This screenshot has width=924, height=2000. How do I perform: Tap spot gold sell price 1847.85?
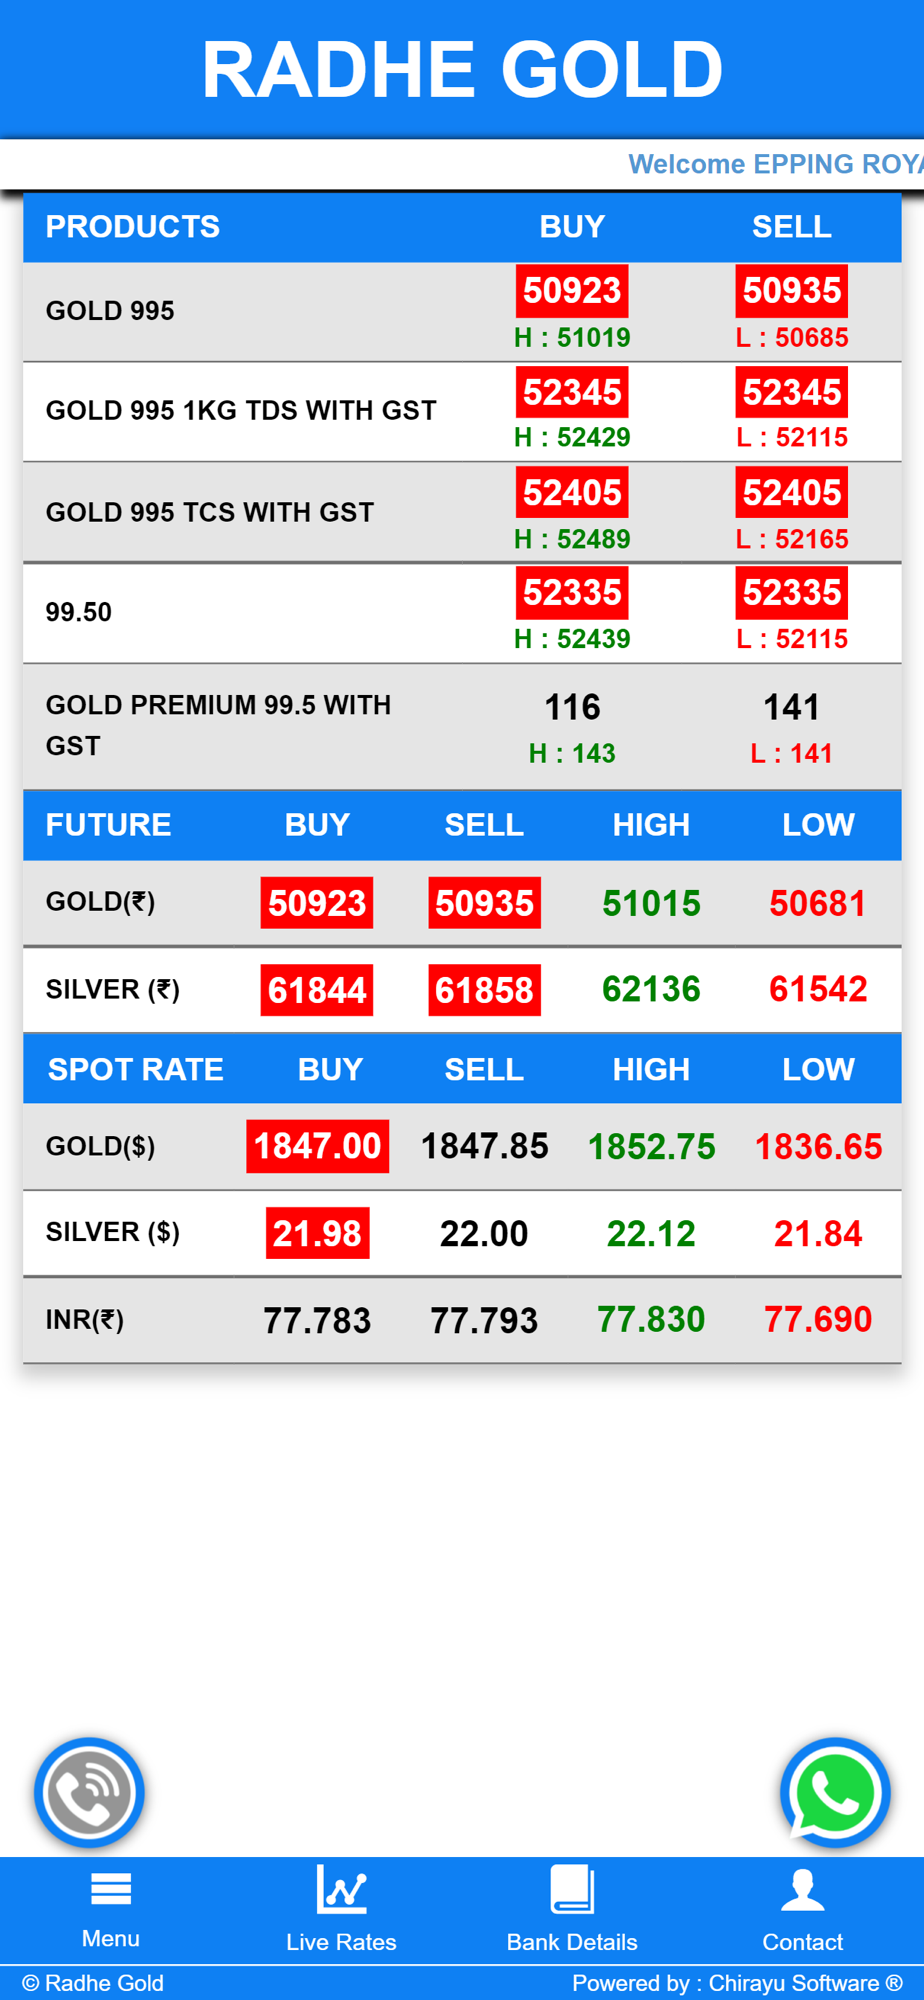(485, 1146)
